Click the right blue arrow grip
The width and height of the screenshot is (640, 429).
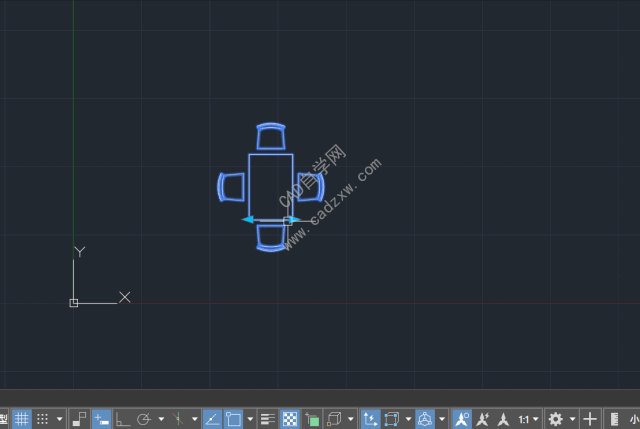coord(295,220)
